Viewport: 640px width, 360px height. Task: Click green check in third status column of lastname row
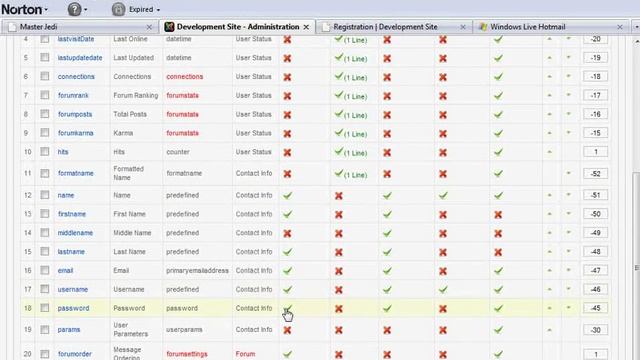click(x=387, y=252)
